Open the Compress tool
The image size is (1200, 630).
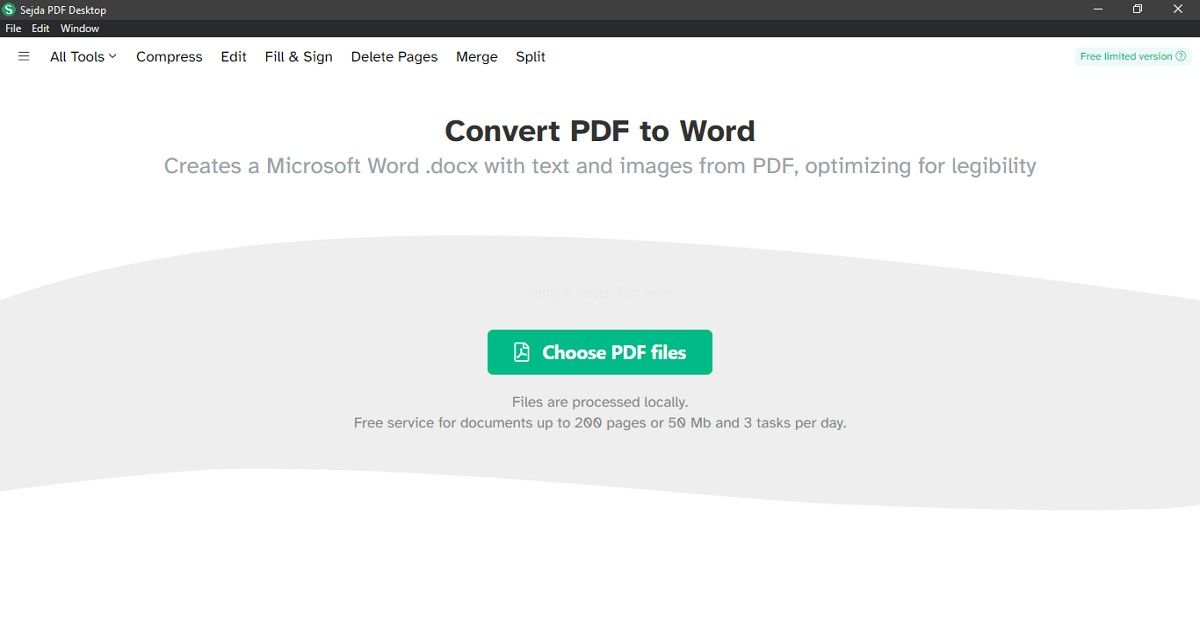(169, 57)
